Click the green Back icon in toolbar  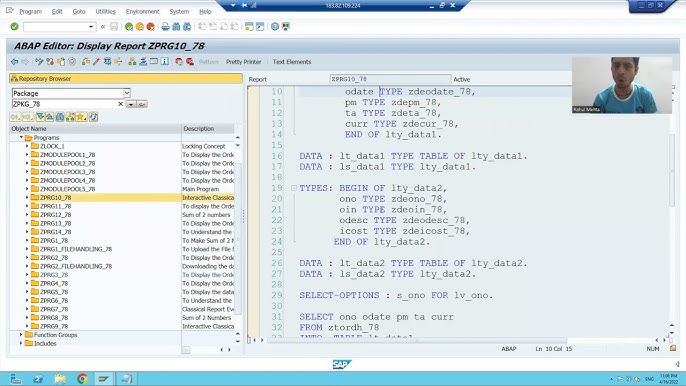[129, 27]
